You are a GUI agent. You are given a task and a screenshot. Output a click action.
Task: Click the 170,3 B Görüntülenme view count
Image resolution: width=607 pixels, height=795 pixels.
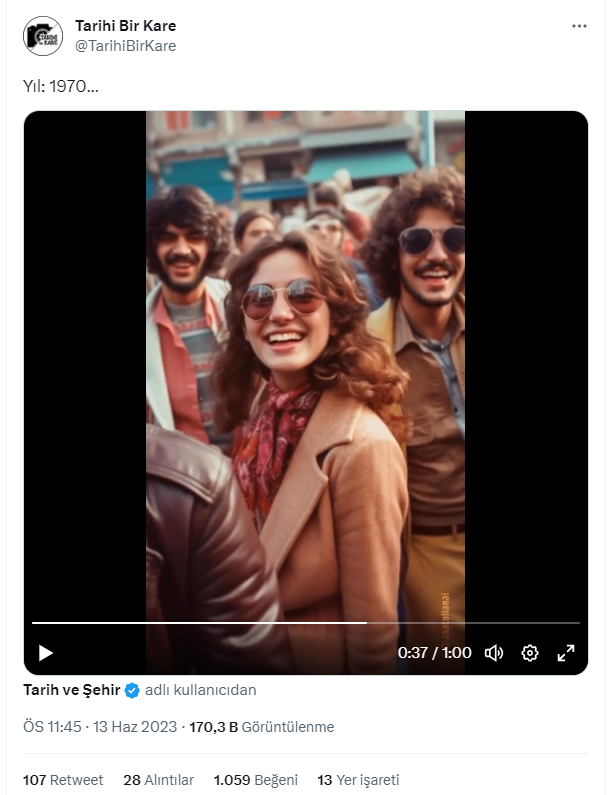pyautogui.click(x=262, y=727)
